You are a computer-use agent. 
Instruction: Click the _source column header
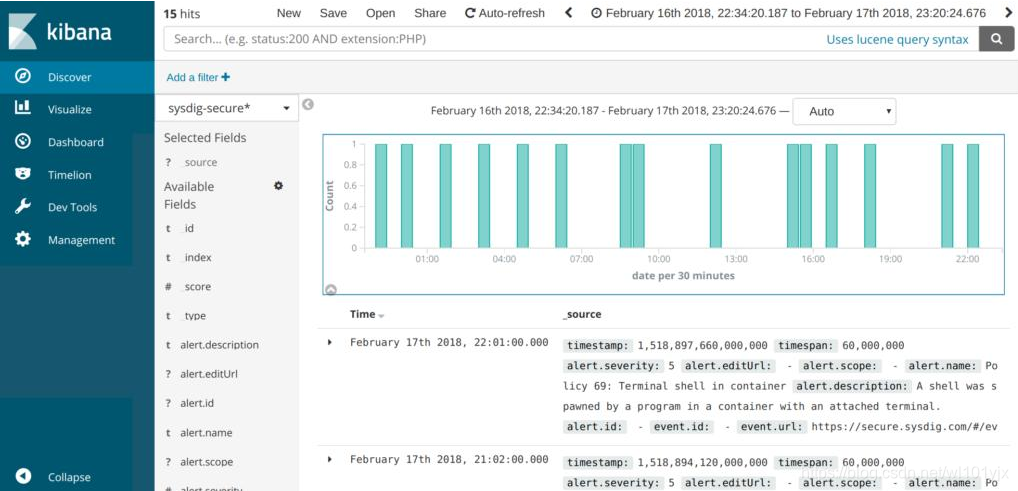point(582,314)
